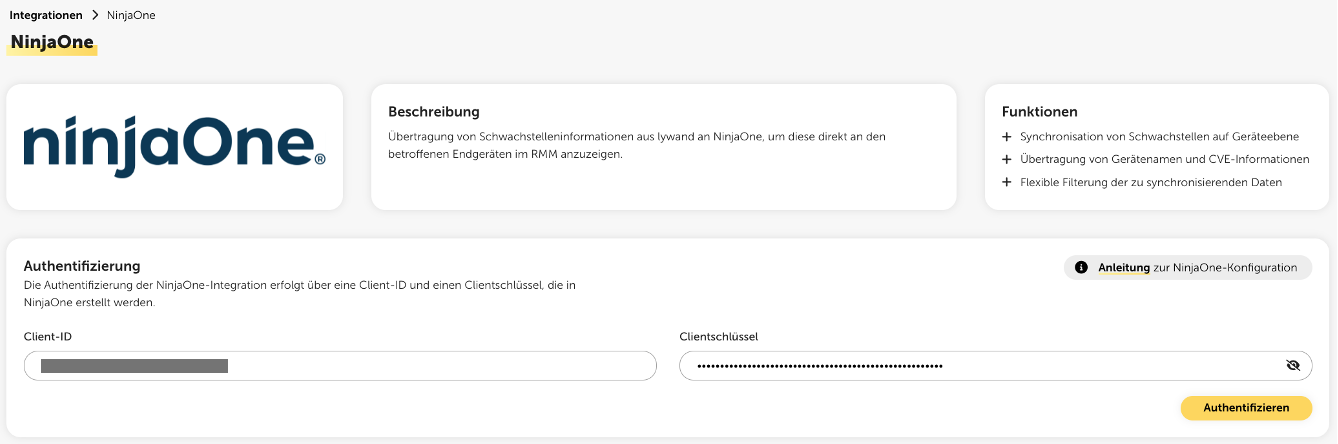1338x444 pixels.
Task: Focus the Client-ID input field
Action: point(340,366)
